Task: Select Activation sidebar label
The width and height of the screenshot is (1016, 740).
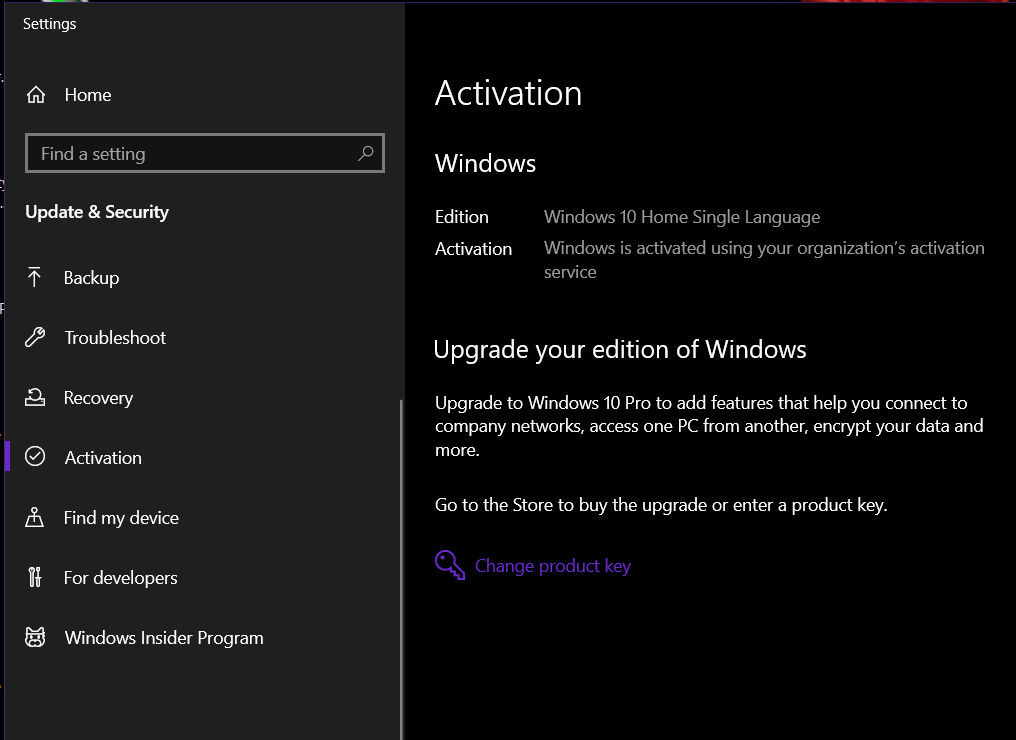Action: [103, 457]
